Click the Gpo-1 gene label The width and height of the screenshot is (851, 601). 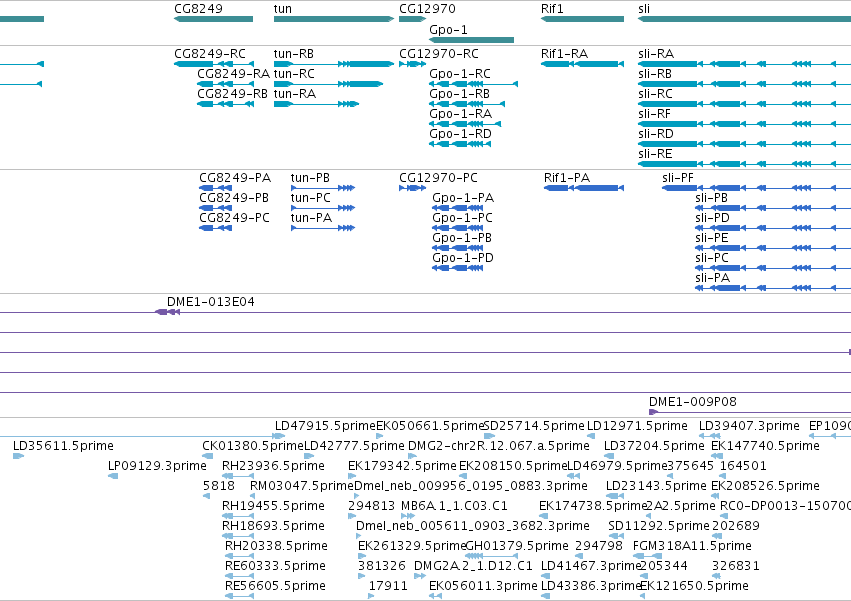tap(448, 30)
